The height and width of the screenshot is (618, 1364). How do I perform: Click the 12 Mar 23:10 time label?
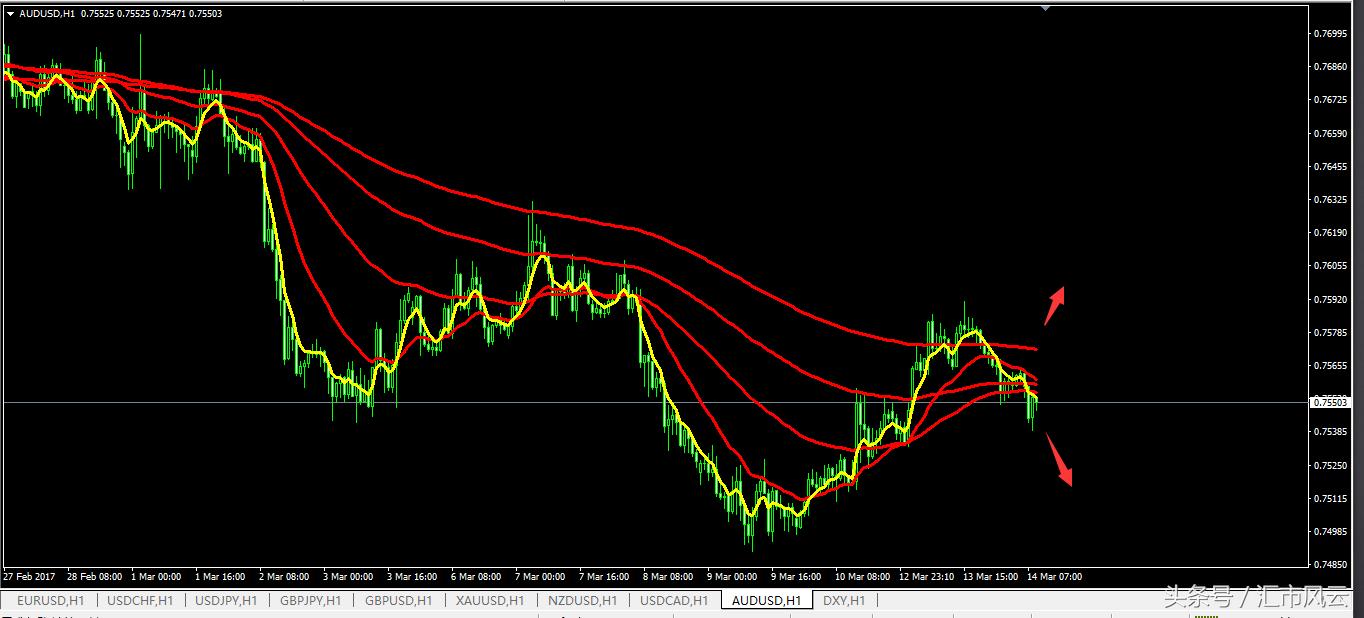coord(927,576)
